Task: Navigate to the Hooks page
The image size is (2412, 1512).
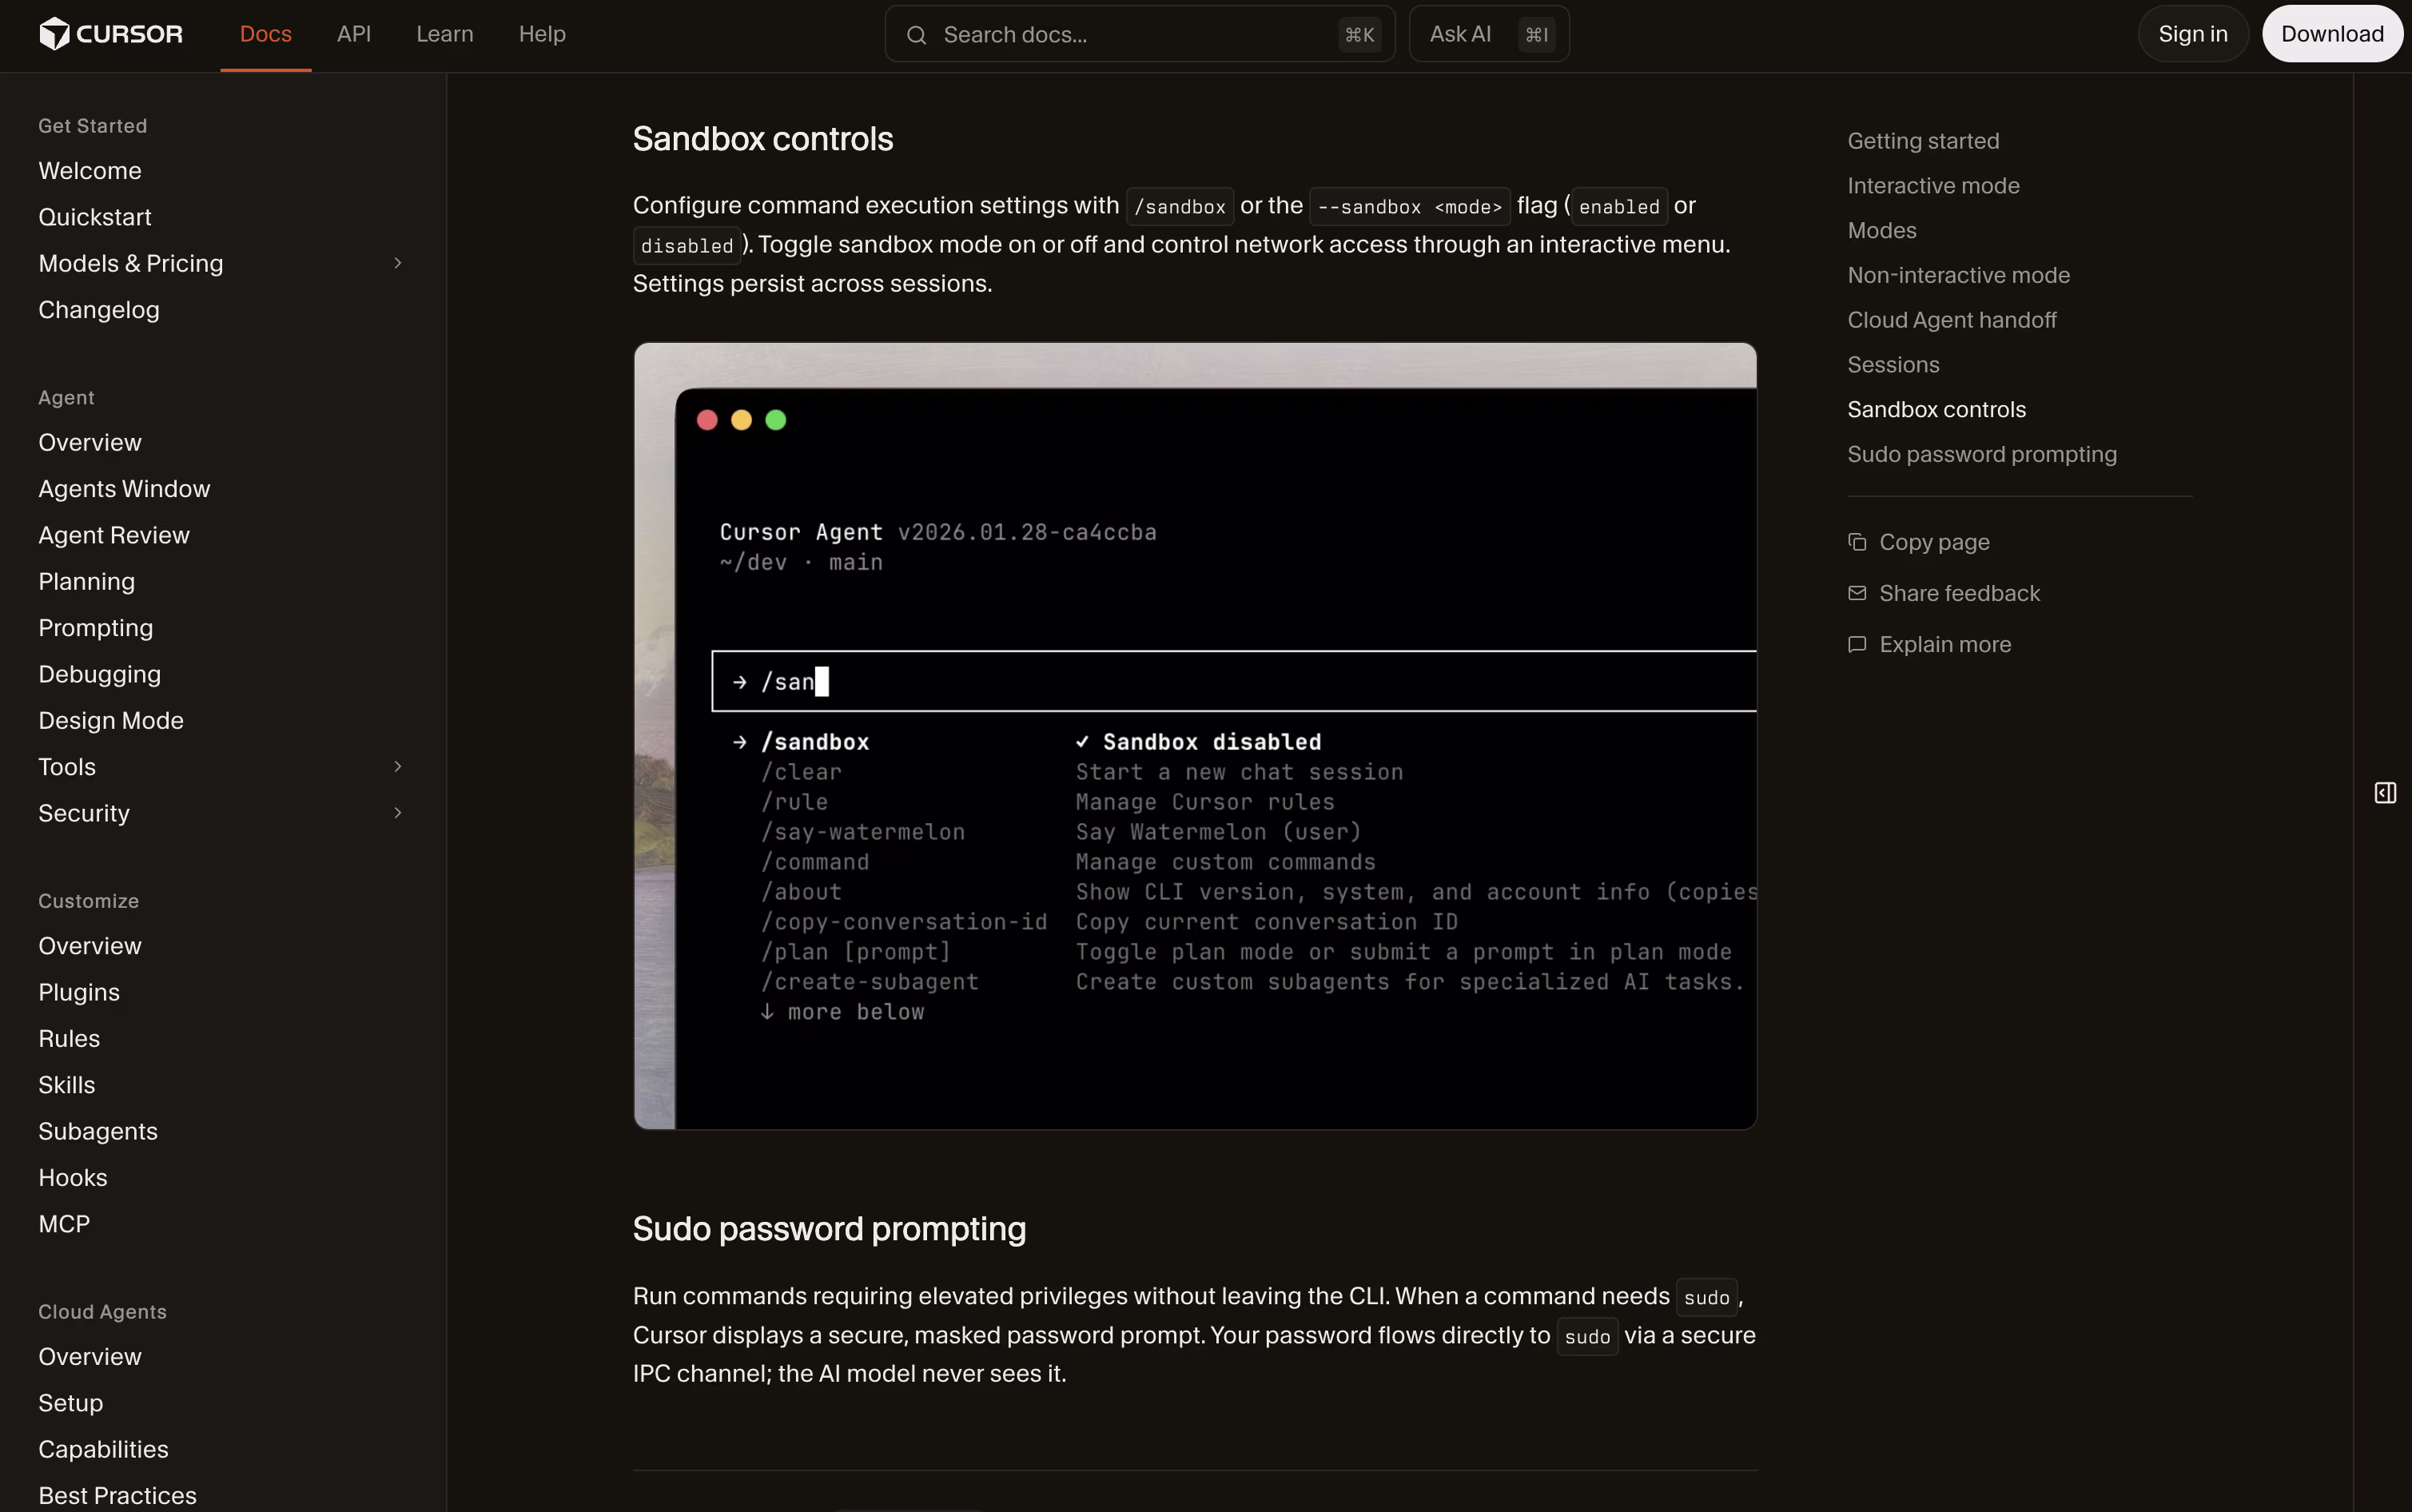Action: (x=73, y=1178)
